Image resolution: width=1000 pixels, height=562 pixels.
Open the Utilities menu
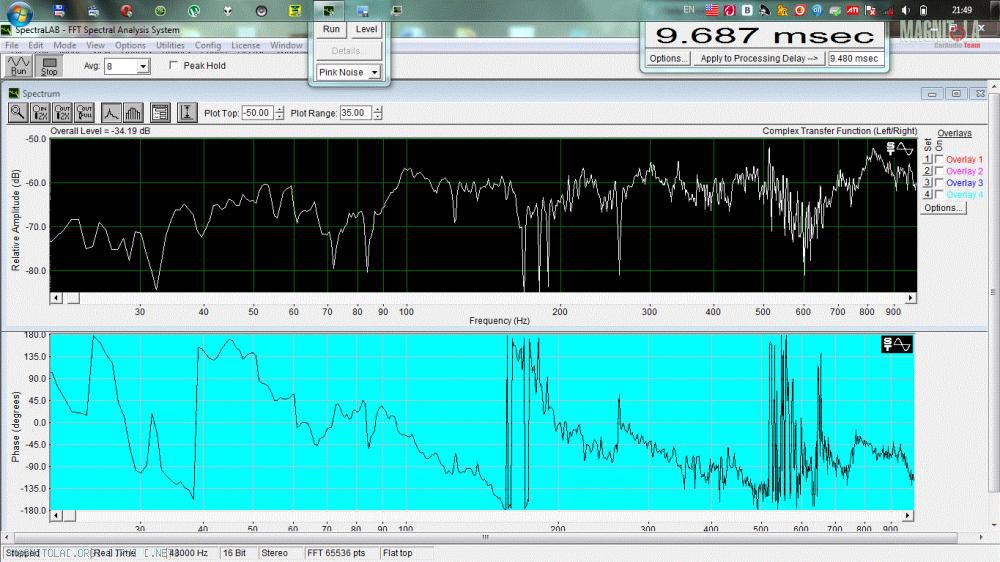point(170,45)
